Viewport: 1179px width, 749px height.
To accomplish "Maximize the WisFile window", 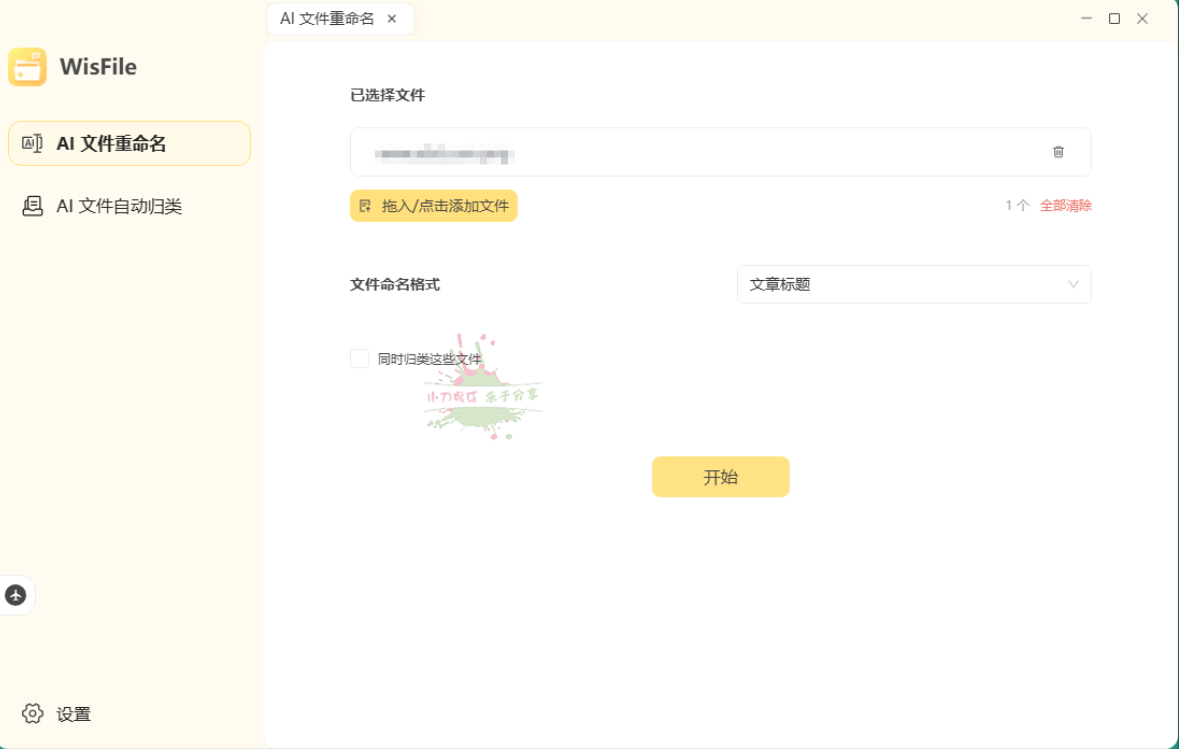I will [1114, 19].
